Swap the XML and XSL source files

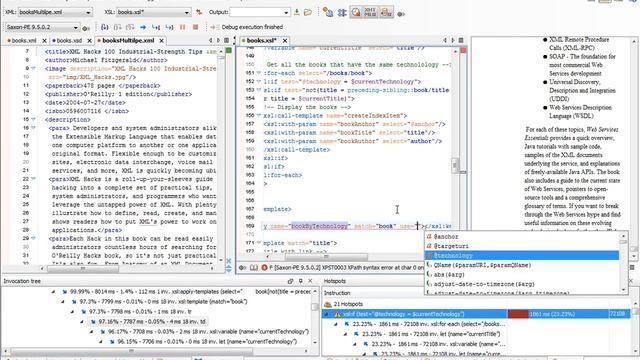click(x=199, y=12)
